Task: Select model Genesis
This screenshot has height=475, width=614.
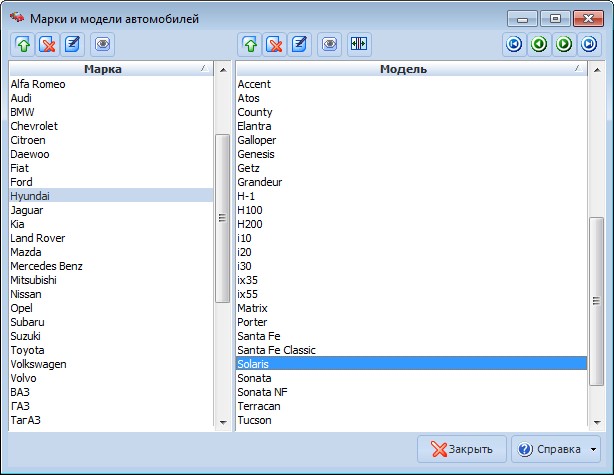Action: [411, 154]
